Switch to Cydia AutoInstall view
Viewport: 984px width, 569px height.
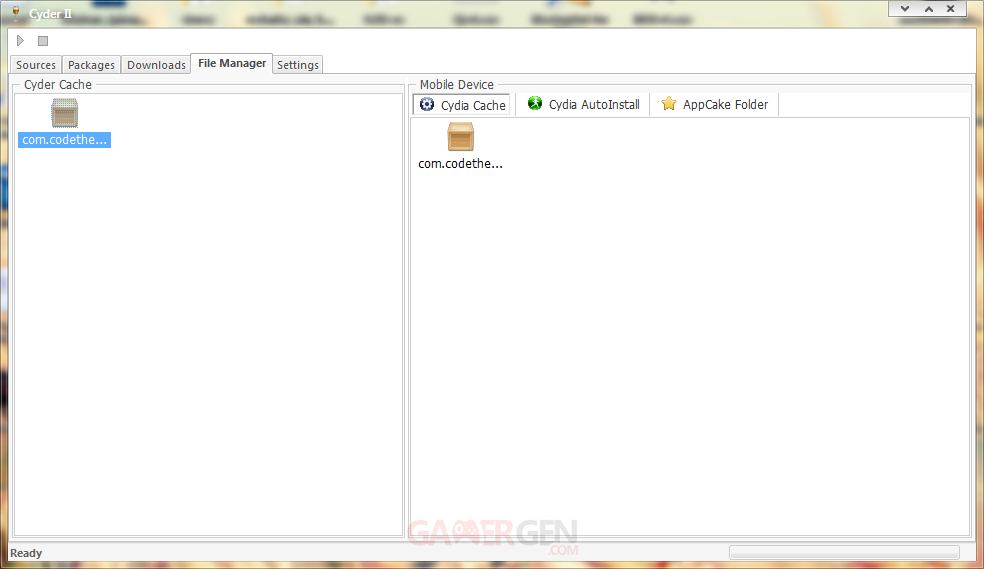583,105
